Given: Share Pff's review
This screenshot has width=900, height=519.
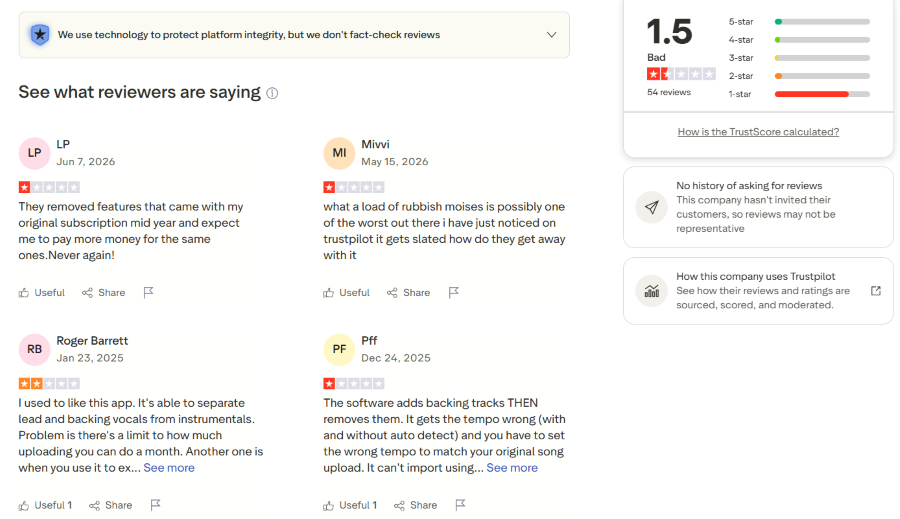Looking at the screenshot, I should coord(415,505).
